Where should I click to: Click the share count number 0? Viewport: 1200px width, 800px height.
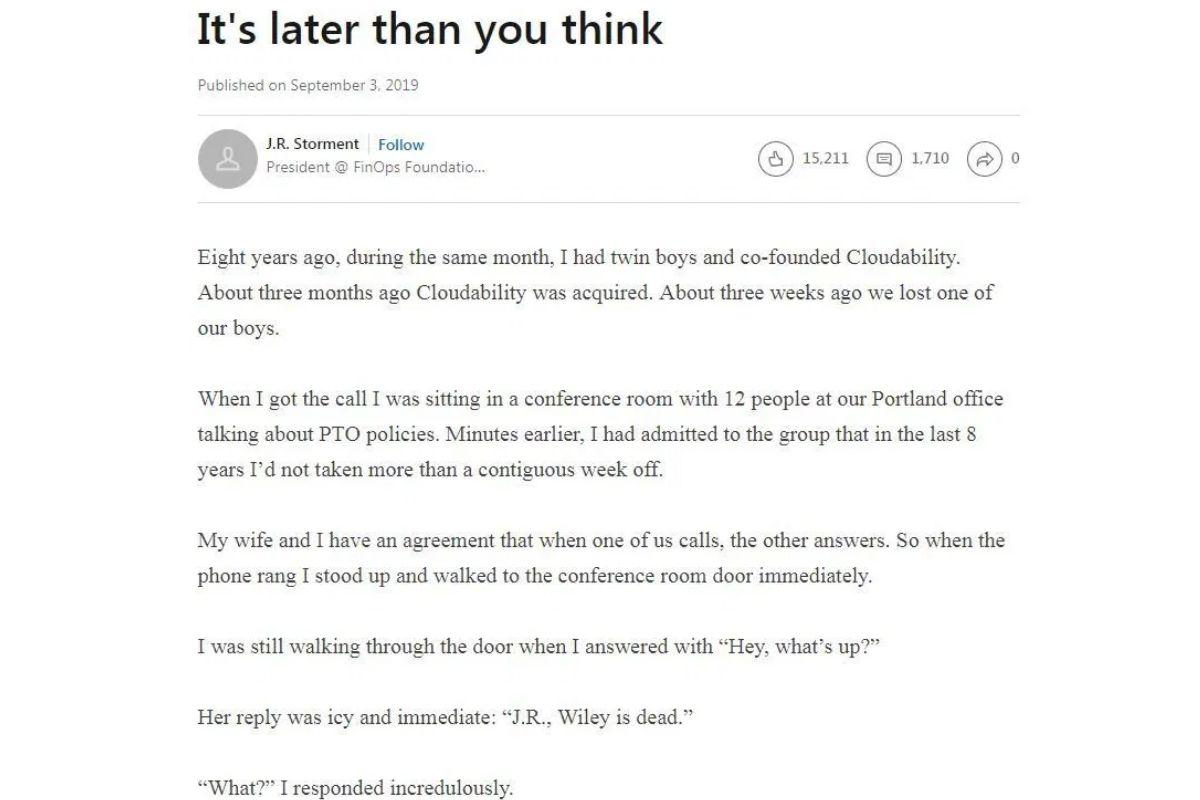(1015, 159)
